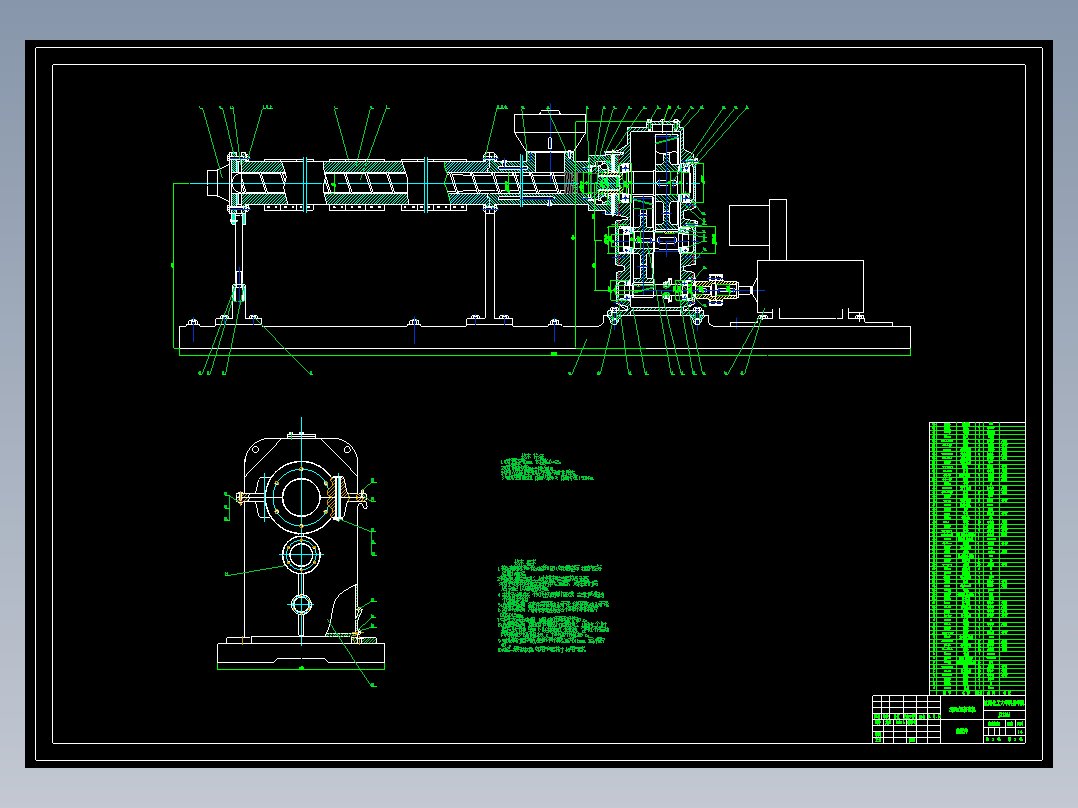
Task: Select the middle shaft cover in the end view
Action: [x=301, y=554]
